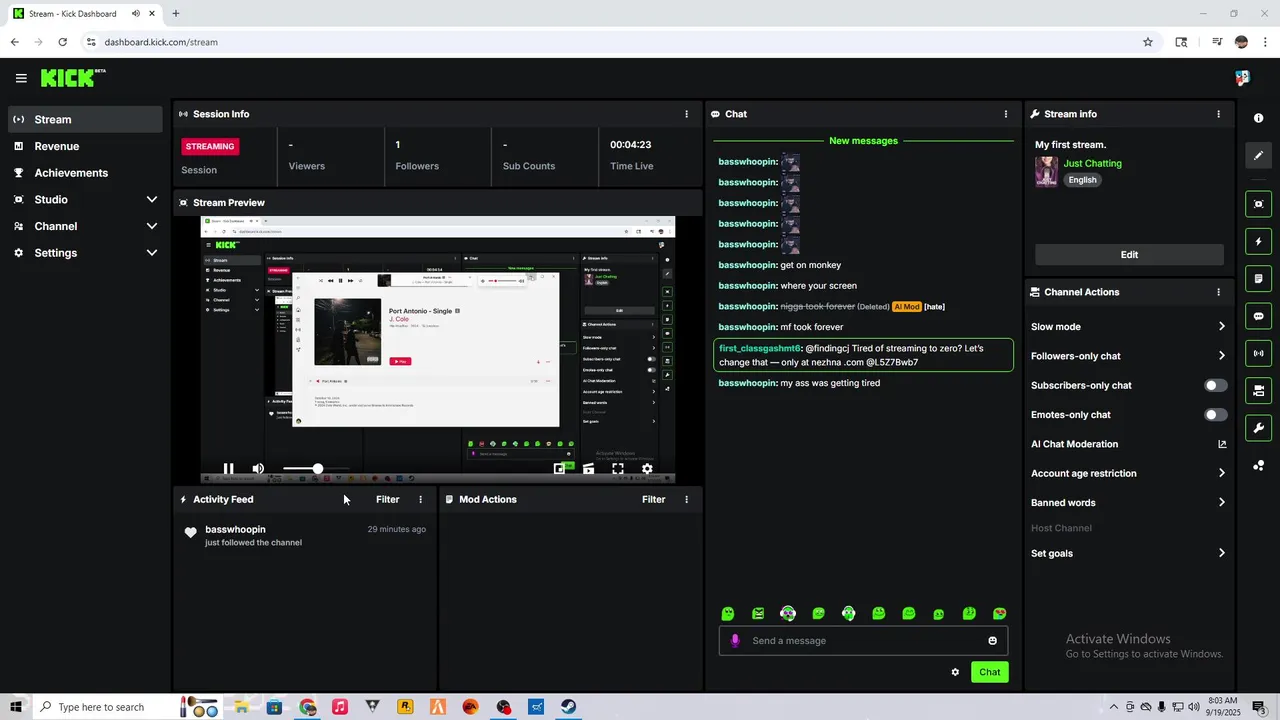Go to Stream in sidebar
The width and height of the screenshot is (1280, 720).
85,119
